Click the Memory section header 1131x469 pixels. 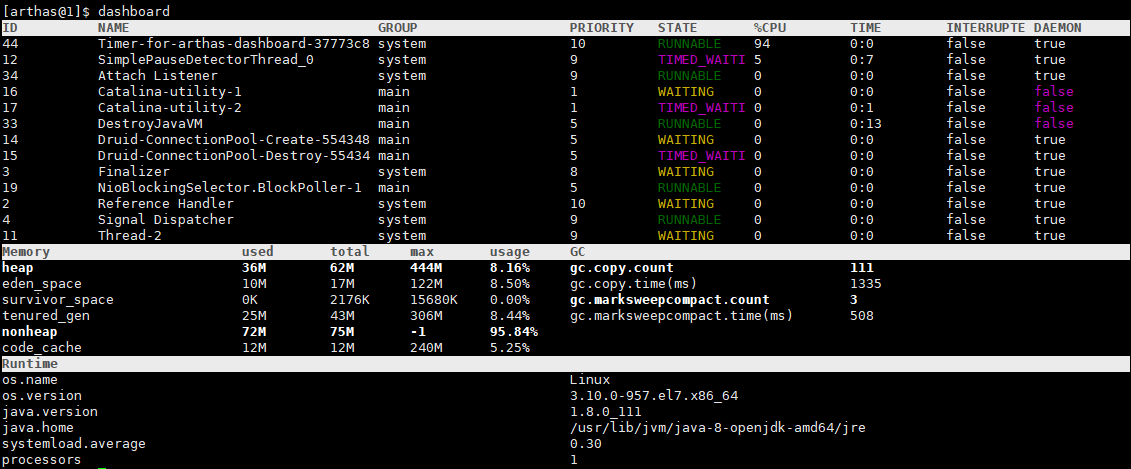click(x=26, y=252)
